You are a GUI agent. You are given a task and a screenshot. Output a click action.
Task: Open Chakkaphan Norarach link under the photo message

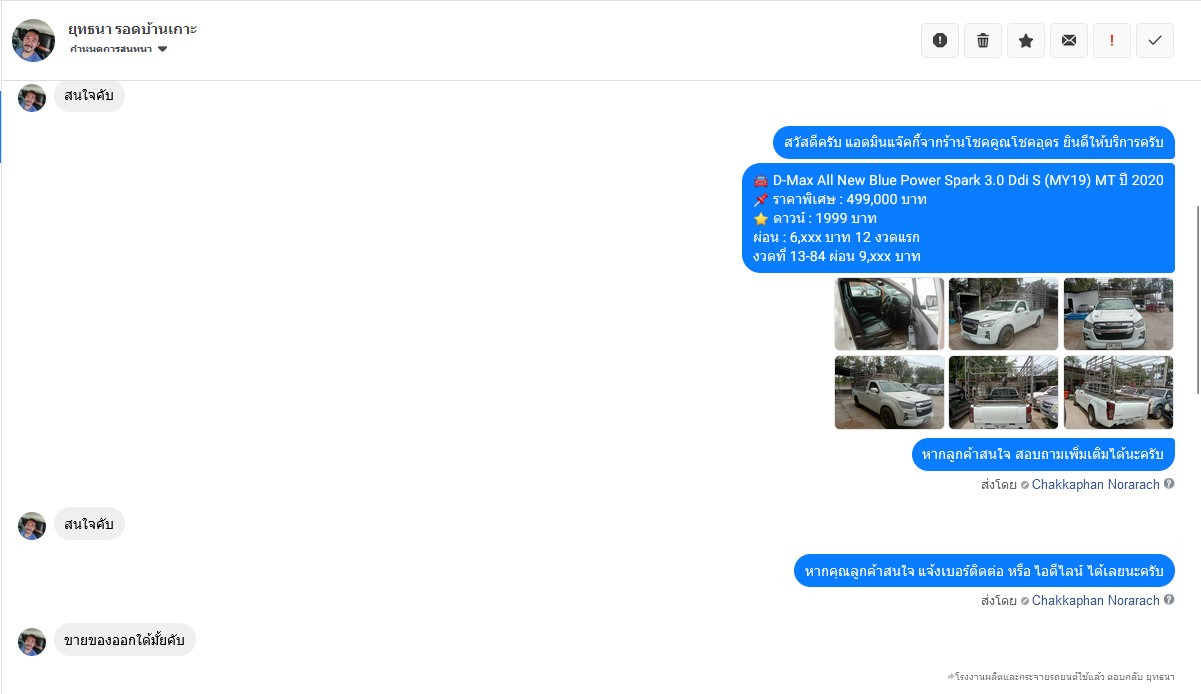(x=1096, y=484)
